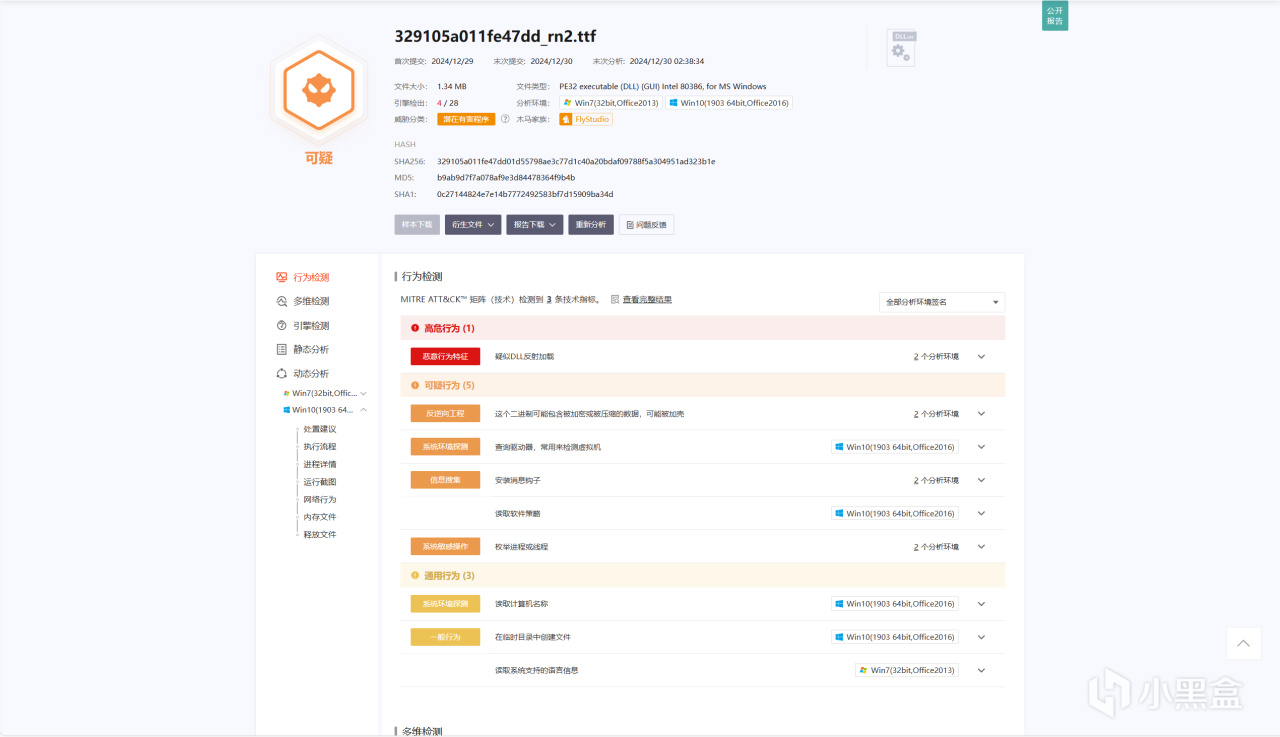Click the yellow 一般行为 tag
This screenshot has height=737, width=1280.
(x=445, y=637)
